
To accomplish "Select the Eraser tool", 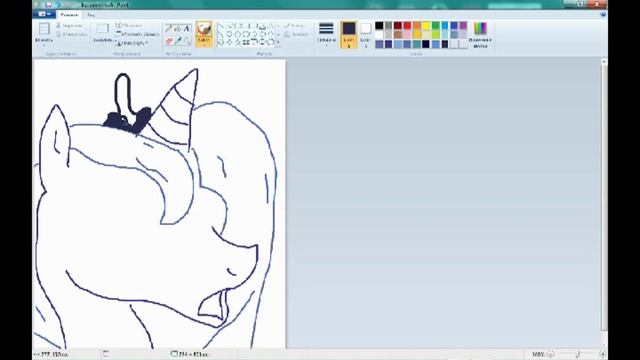I will tap(169, 41).
